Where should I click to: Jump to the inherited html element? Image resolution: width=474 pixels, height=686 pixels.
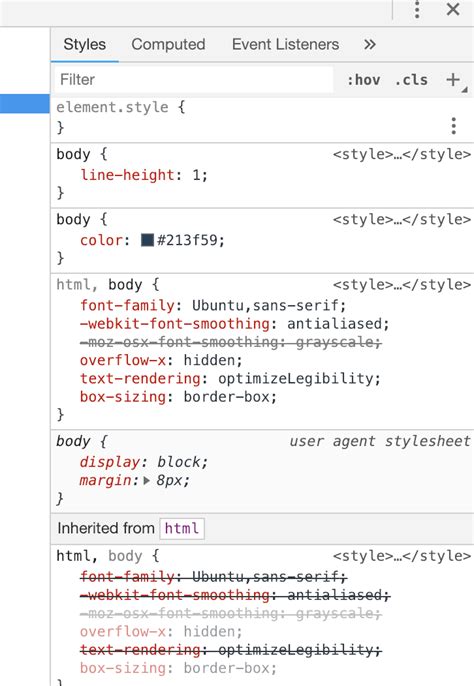coord(182,528)
